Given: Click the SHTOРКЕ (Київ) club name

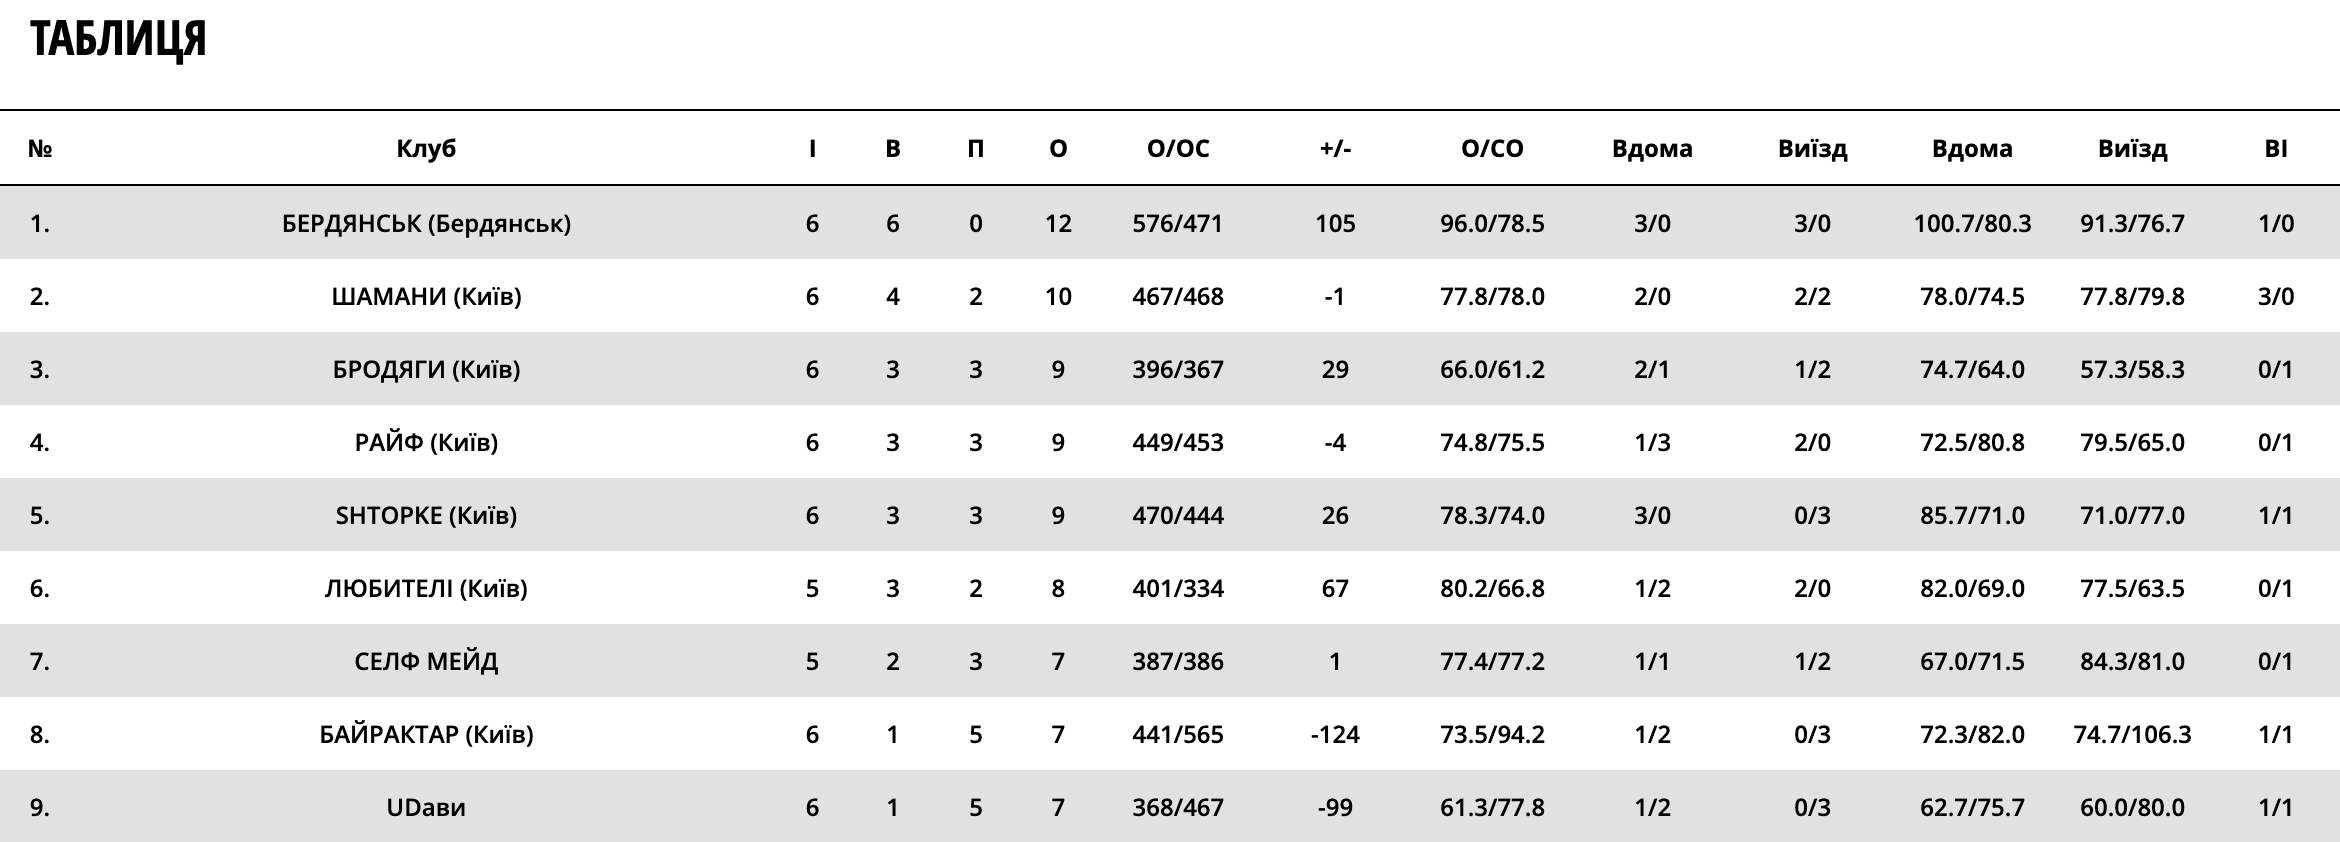Looking at the screenshot, I should [426, 515].
